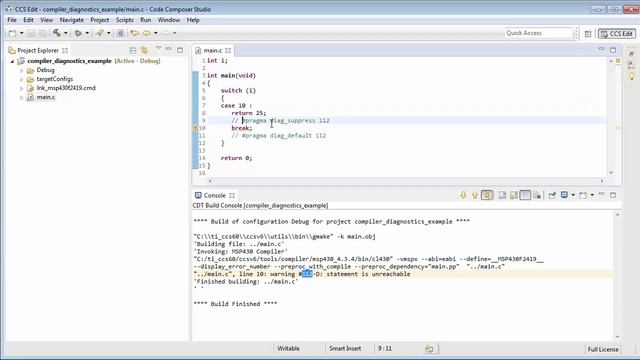Viewport: 640px width, 360px height.
Task: Click the Back navigation arrow icon
Action: [147, 33]
